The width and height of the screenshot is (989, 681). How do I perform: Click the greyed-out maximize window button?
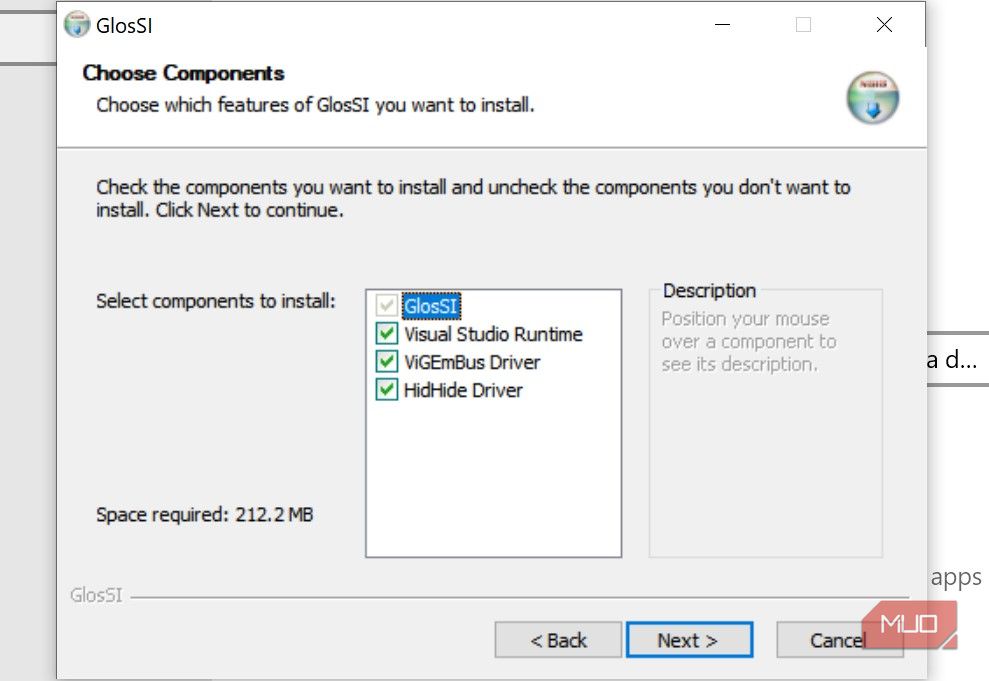tap(803, 25)
